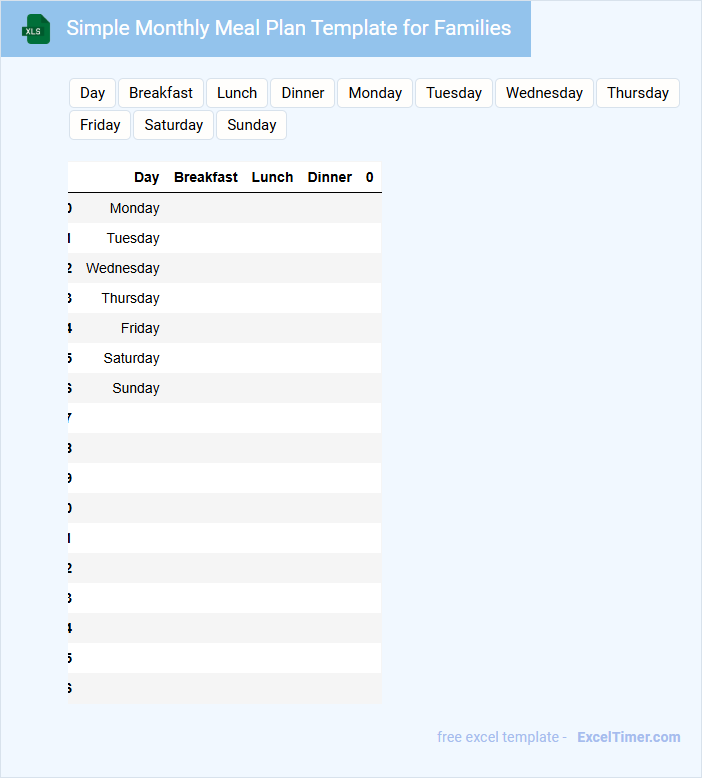Click the green XLS file icon
Viewport: 702px width, 778px height.
coord(36,29)
